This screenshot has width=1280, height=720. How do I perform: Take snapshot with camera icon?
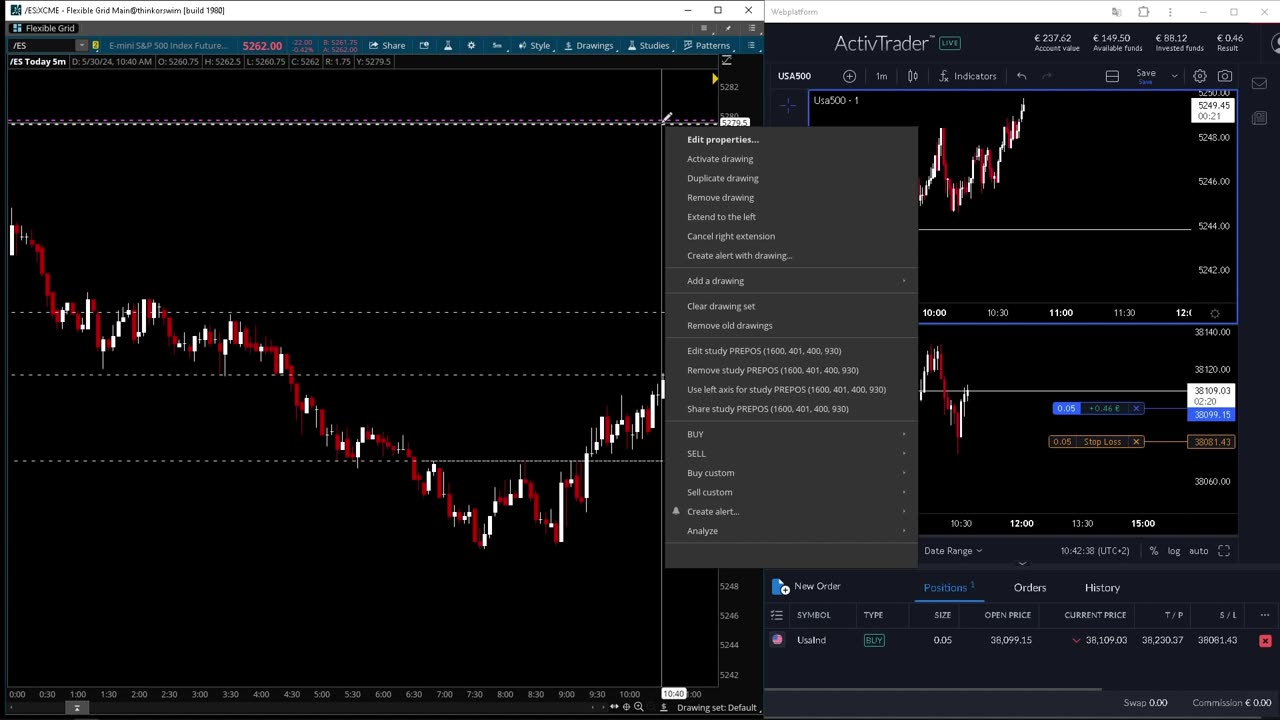tap(1225, 76)
